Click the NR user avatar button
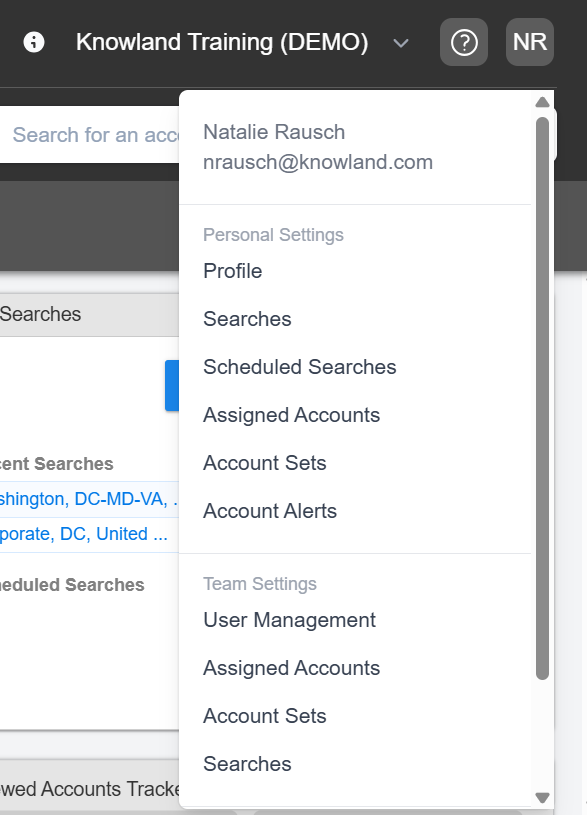Image resolution: width=587 pixels, height=815 pixels. click(530, 42)
